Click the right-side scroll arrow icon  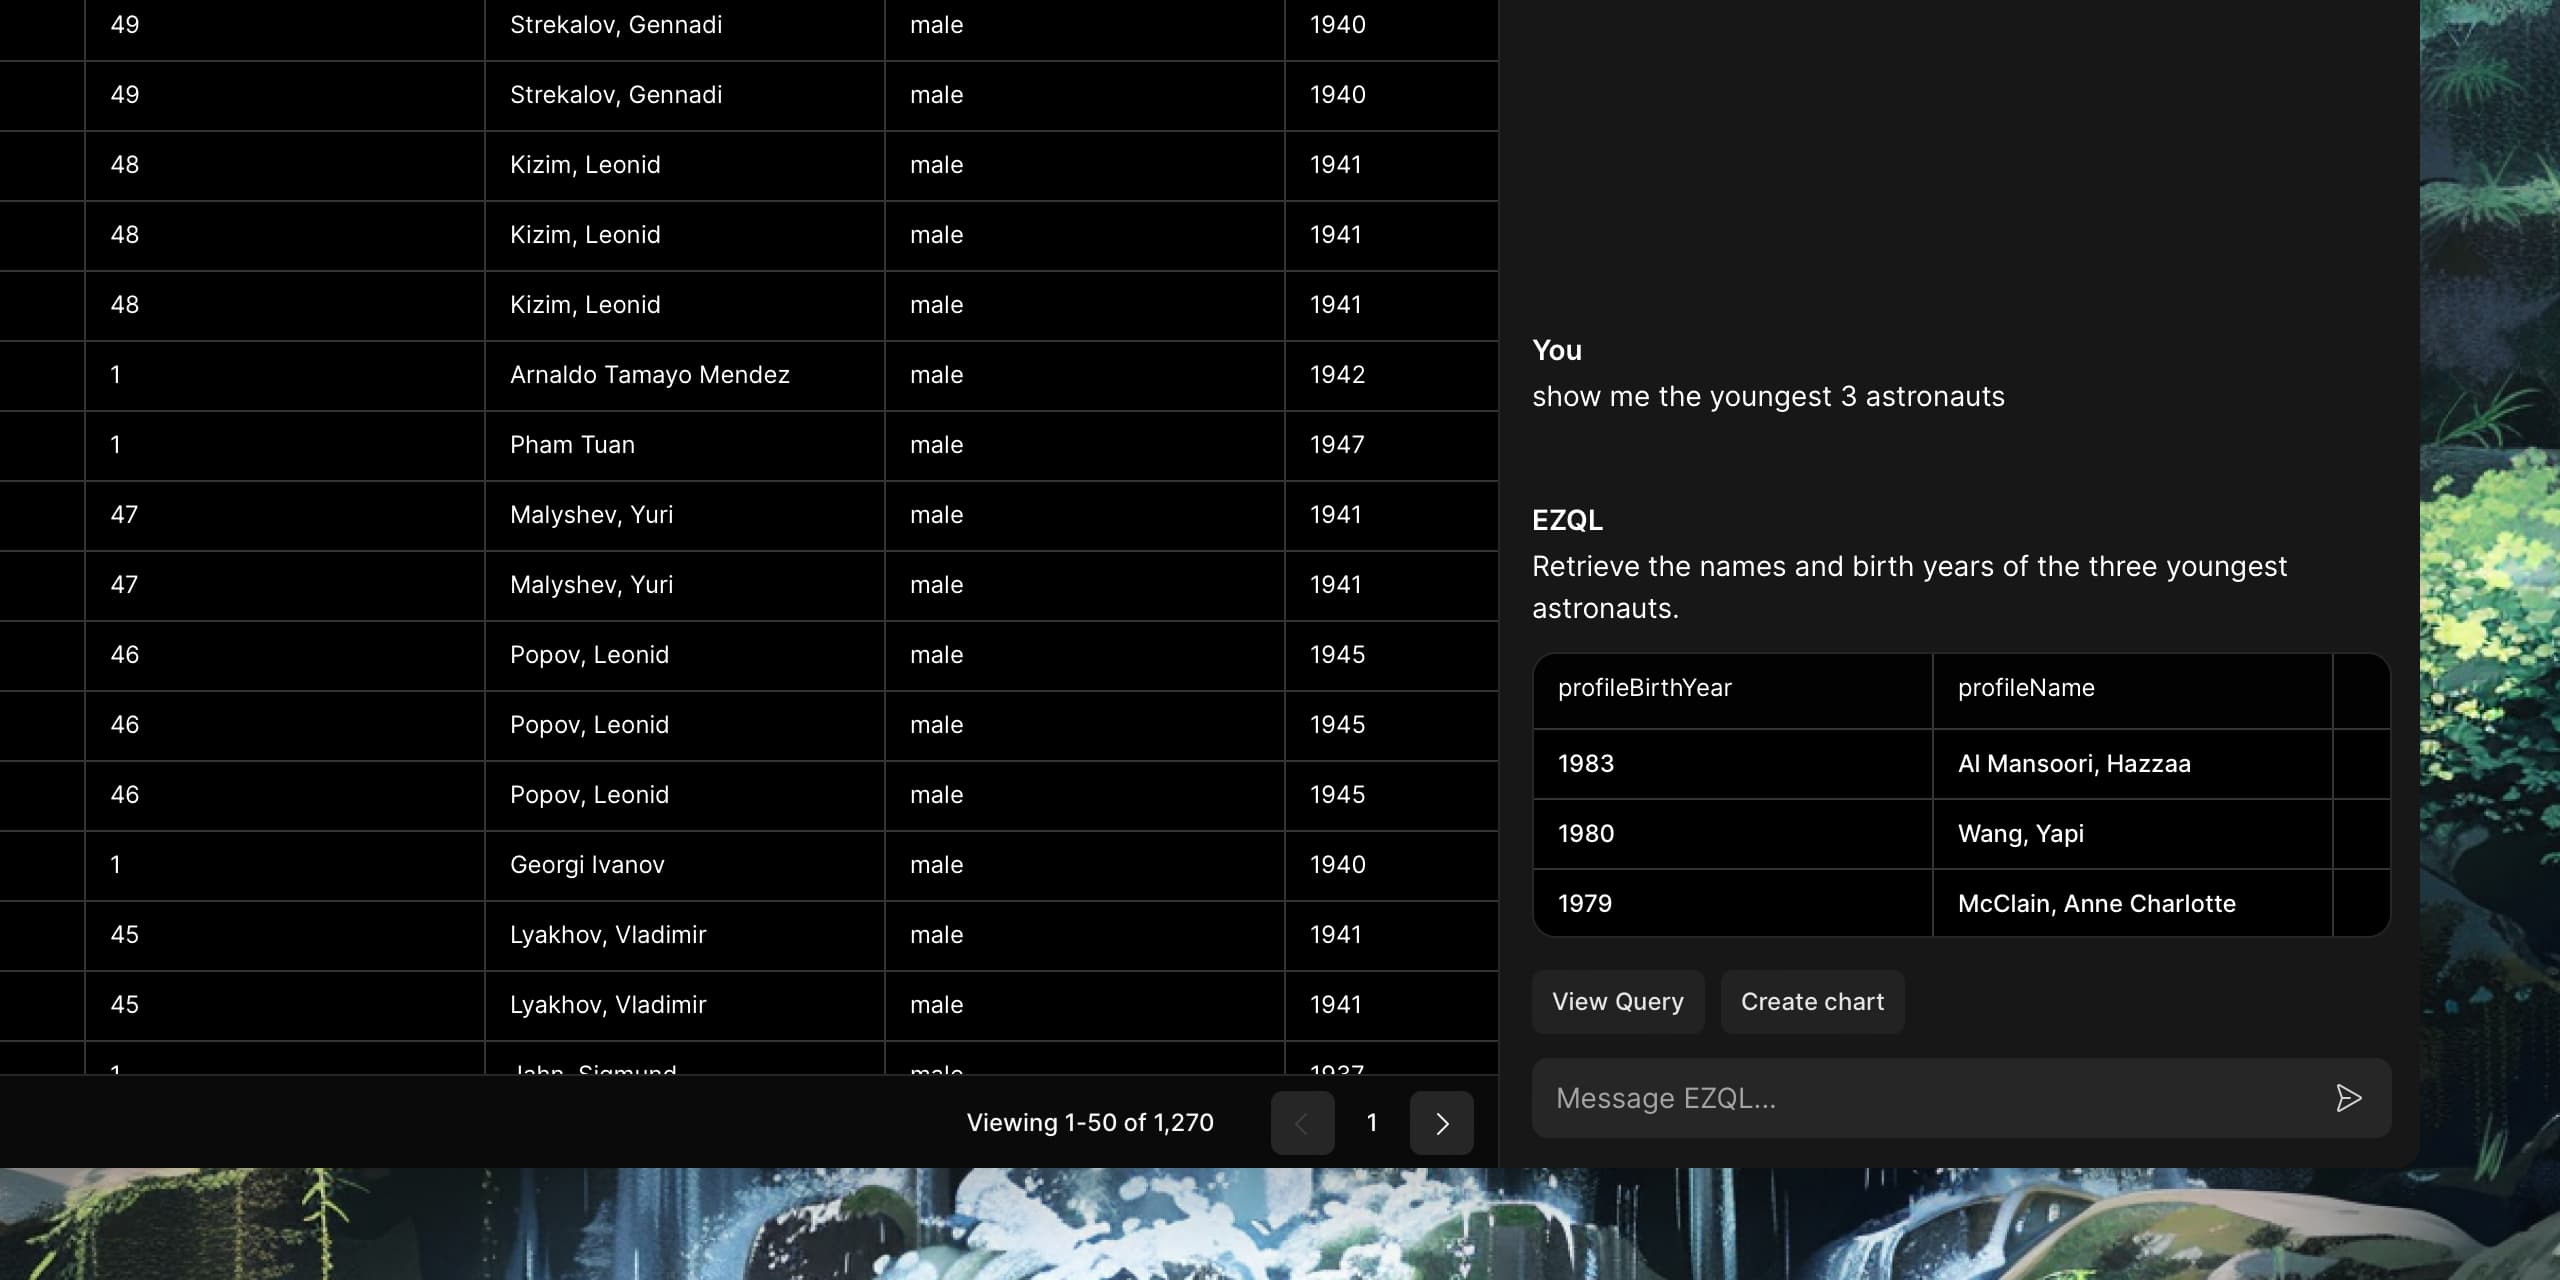tap(1442, 1122)
